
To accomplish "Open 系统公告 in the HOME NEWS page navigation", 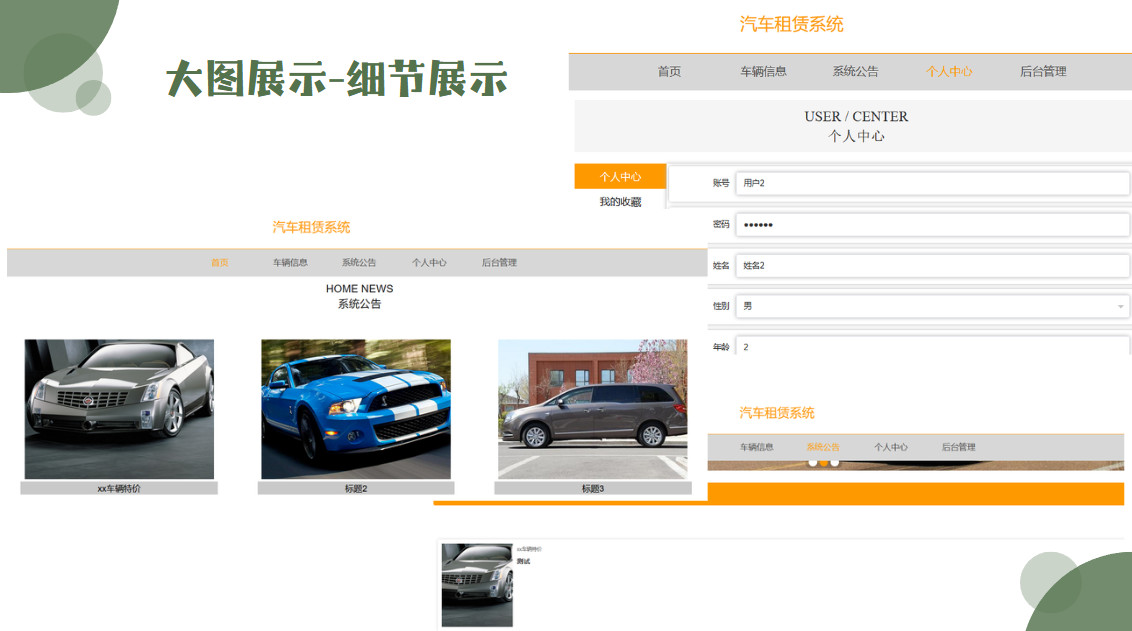I will pyautogui.click(x=359, y=263).
